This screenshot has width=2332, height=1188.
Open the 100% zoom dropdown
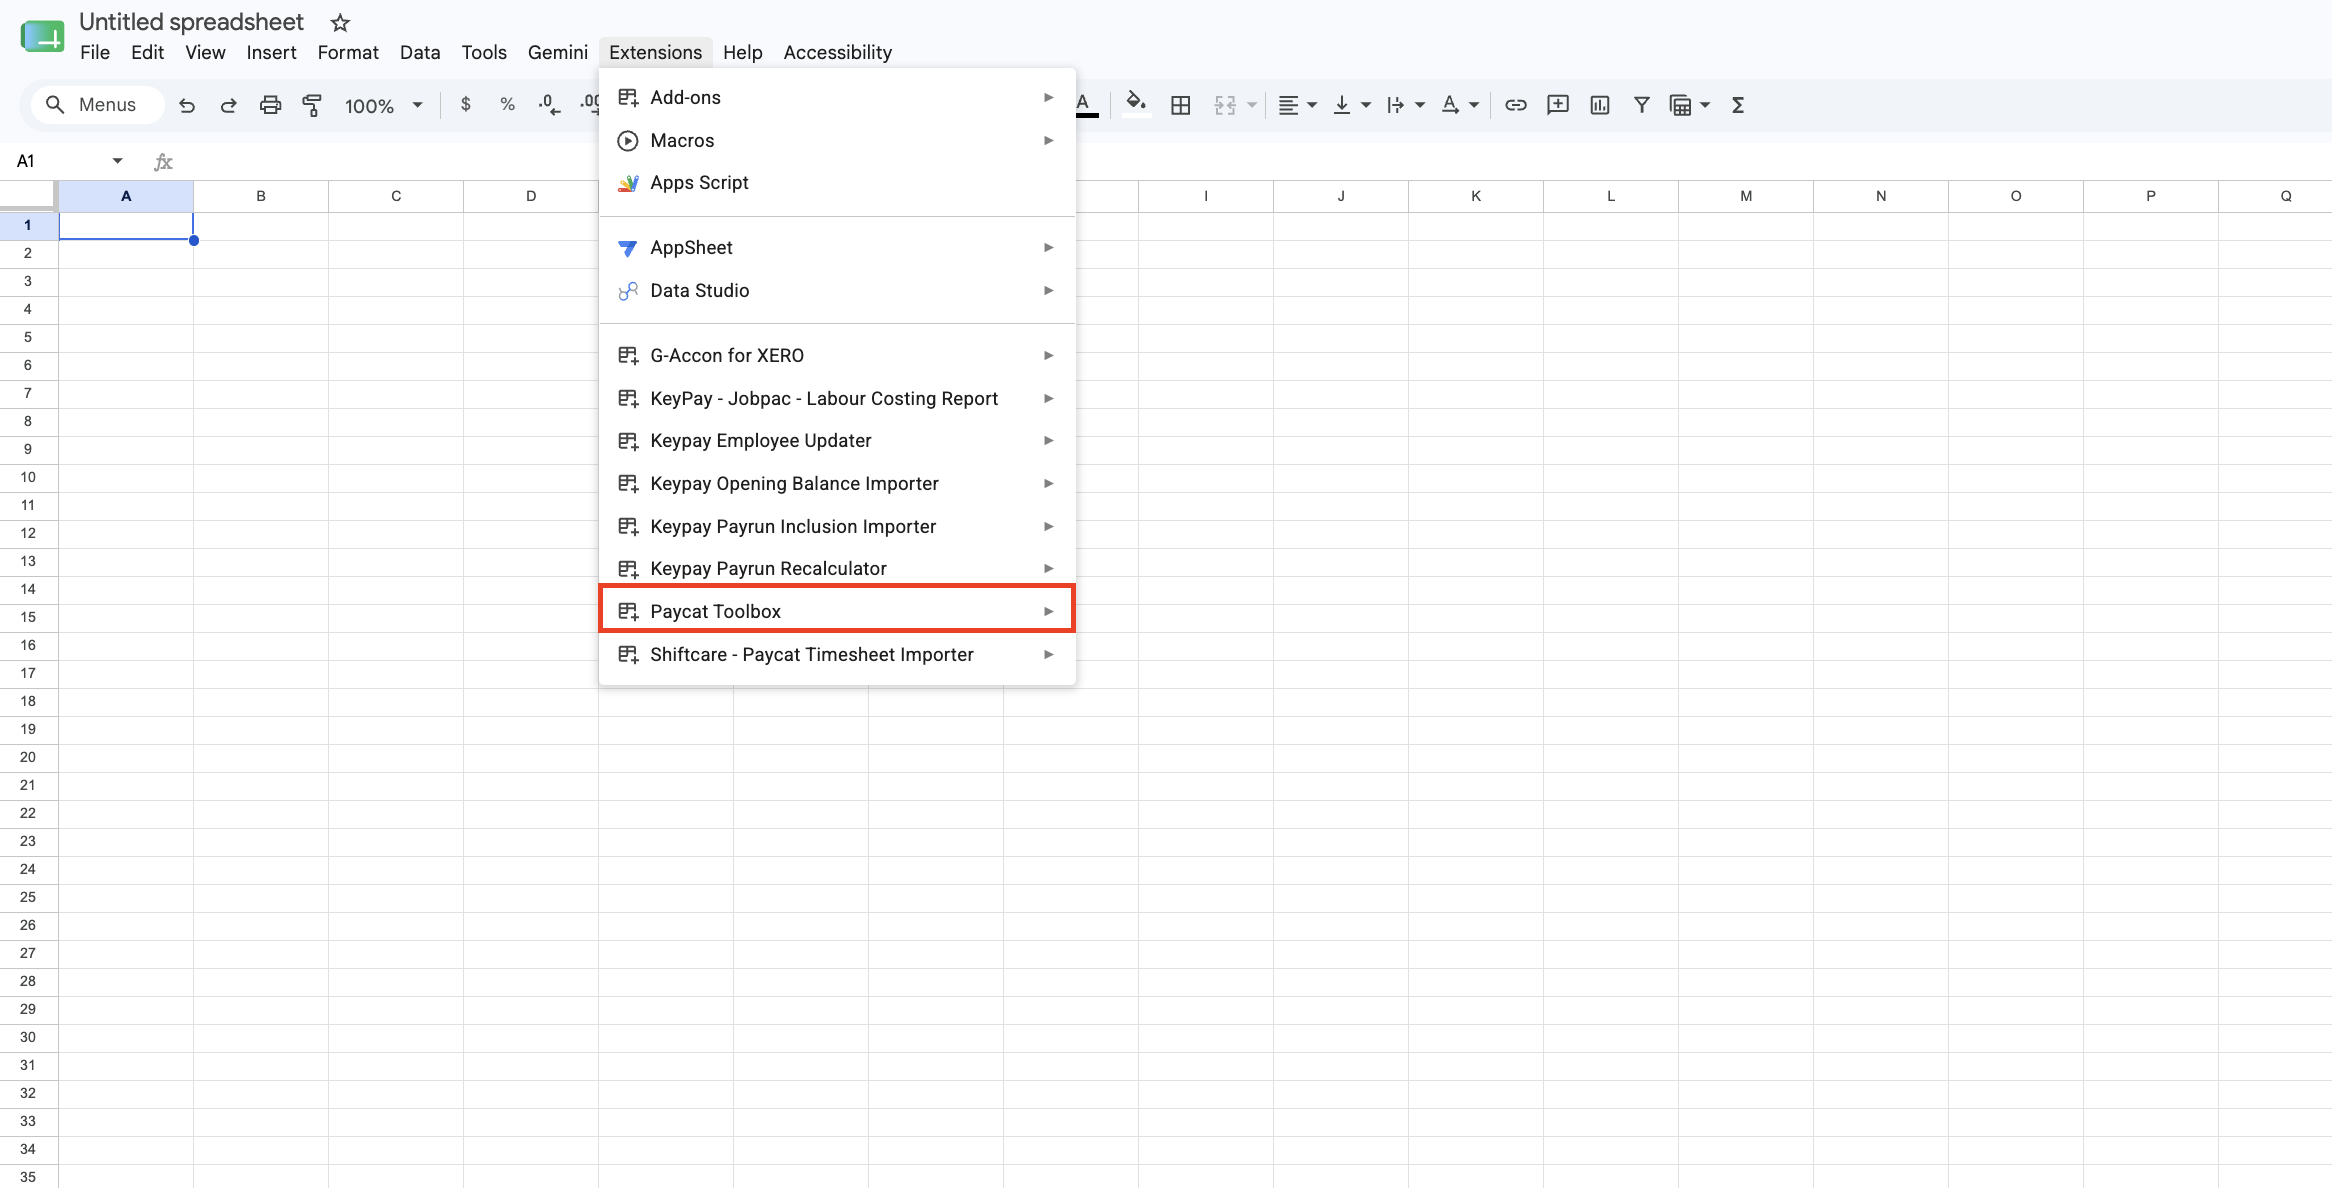(384, 105)
